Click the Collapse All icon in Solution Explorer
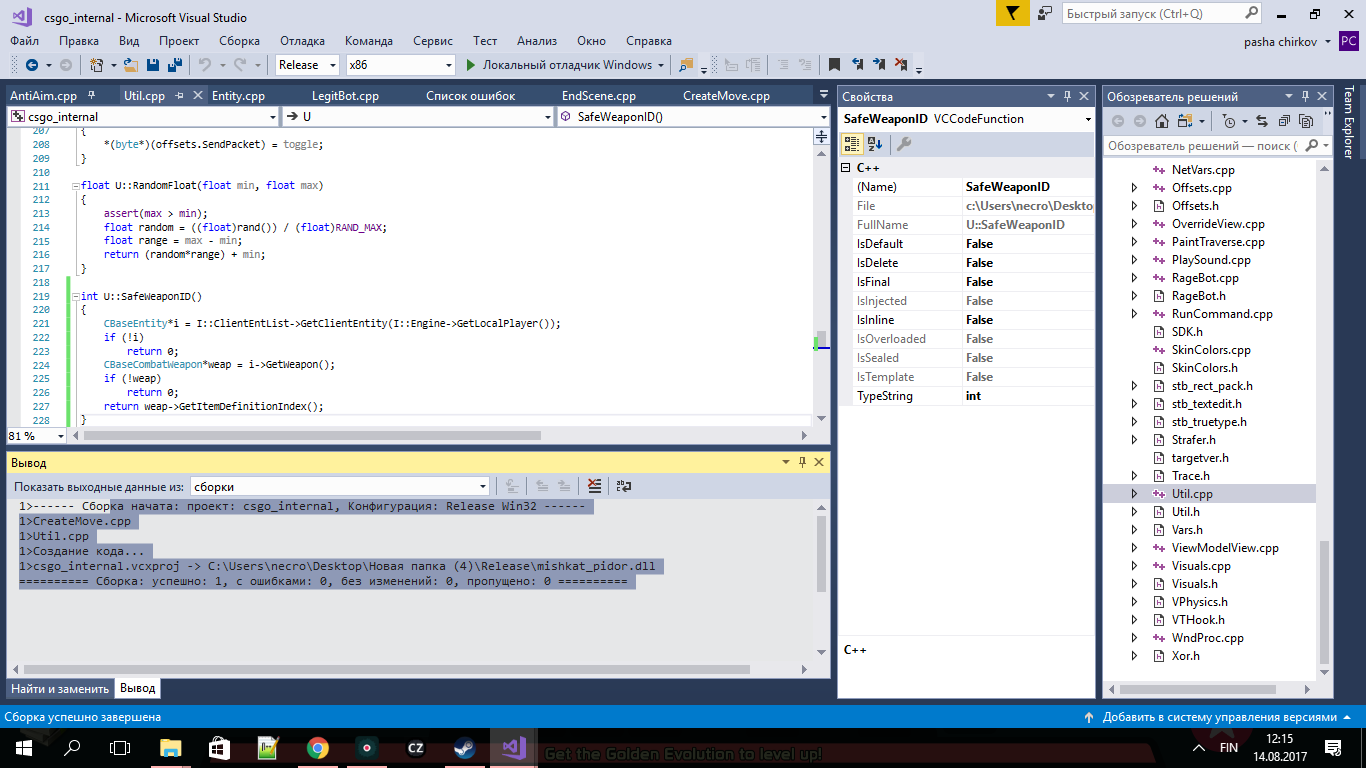 (x=1283, y=120)
